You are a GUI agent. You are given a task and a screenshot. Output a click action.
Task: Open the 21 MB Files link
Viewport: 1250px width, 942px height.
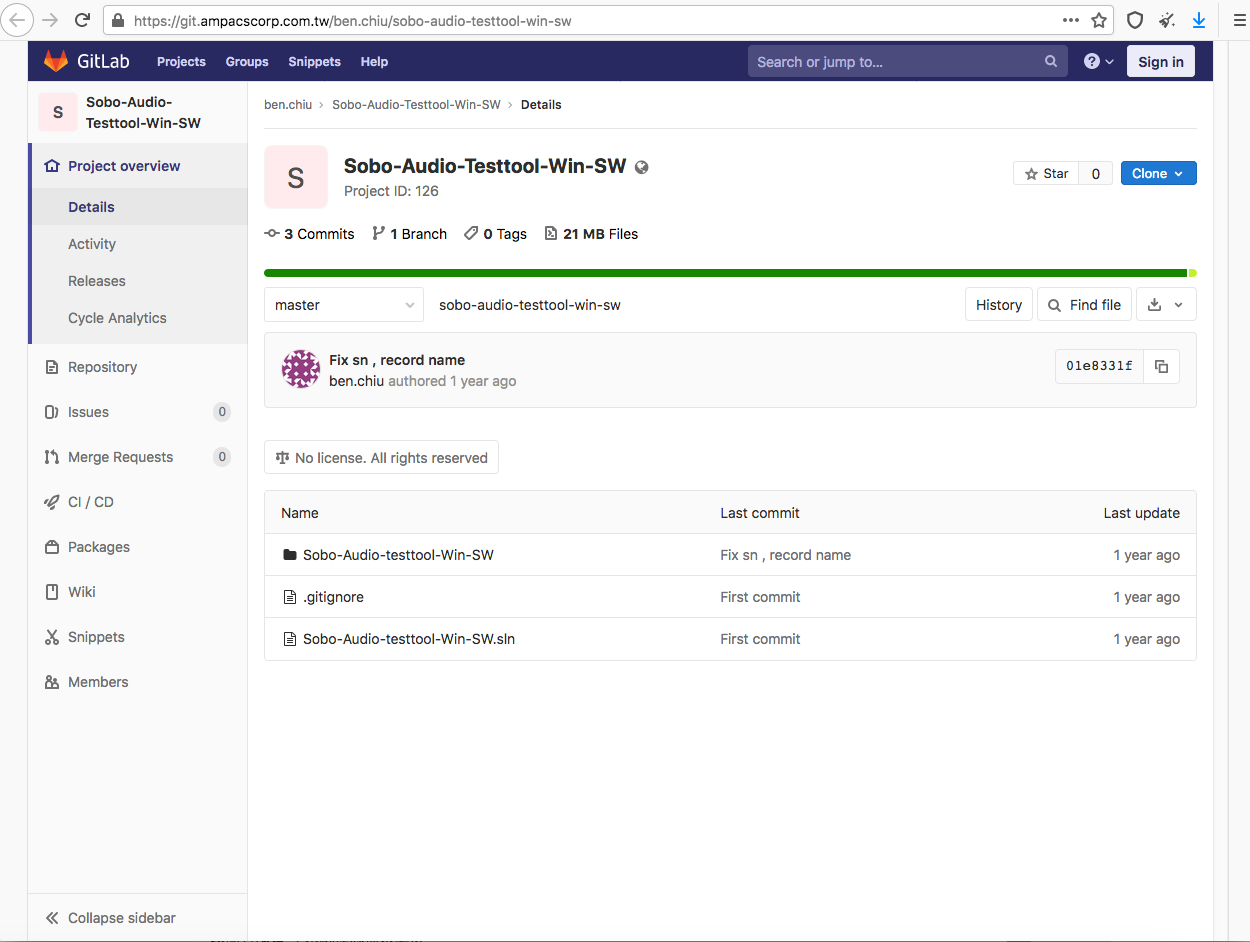pos(591,234)
